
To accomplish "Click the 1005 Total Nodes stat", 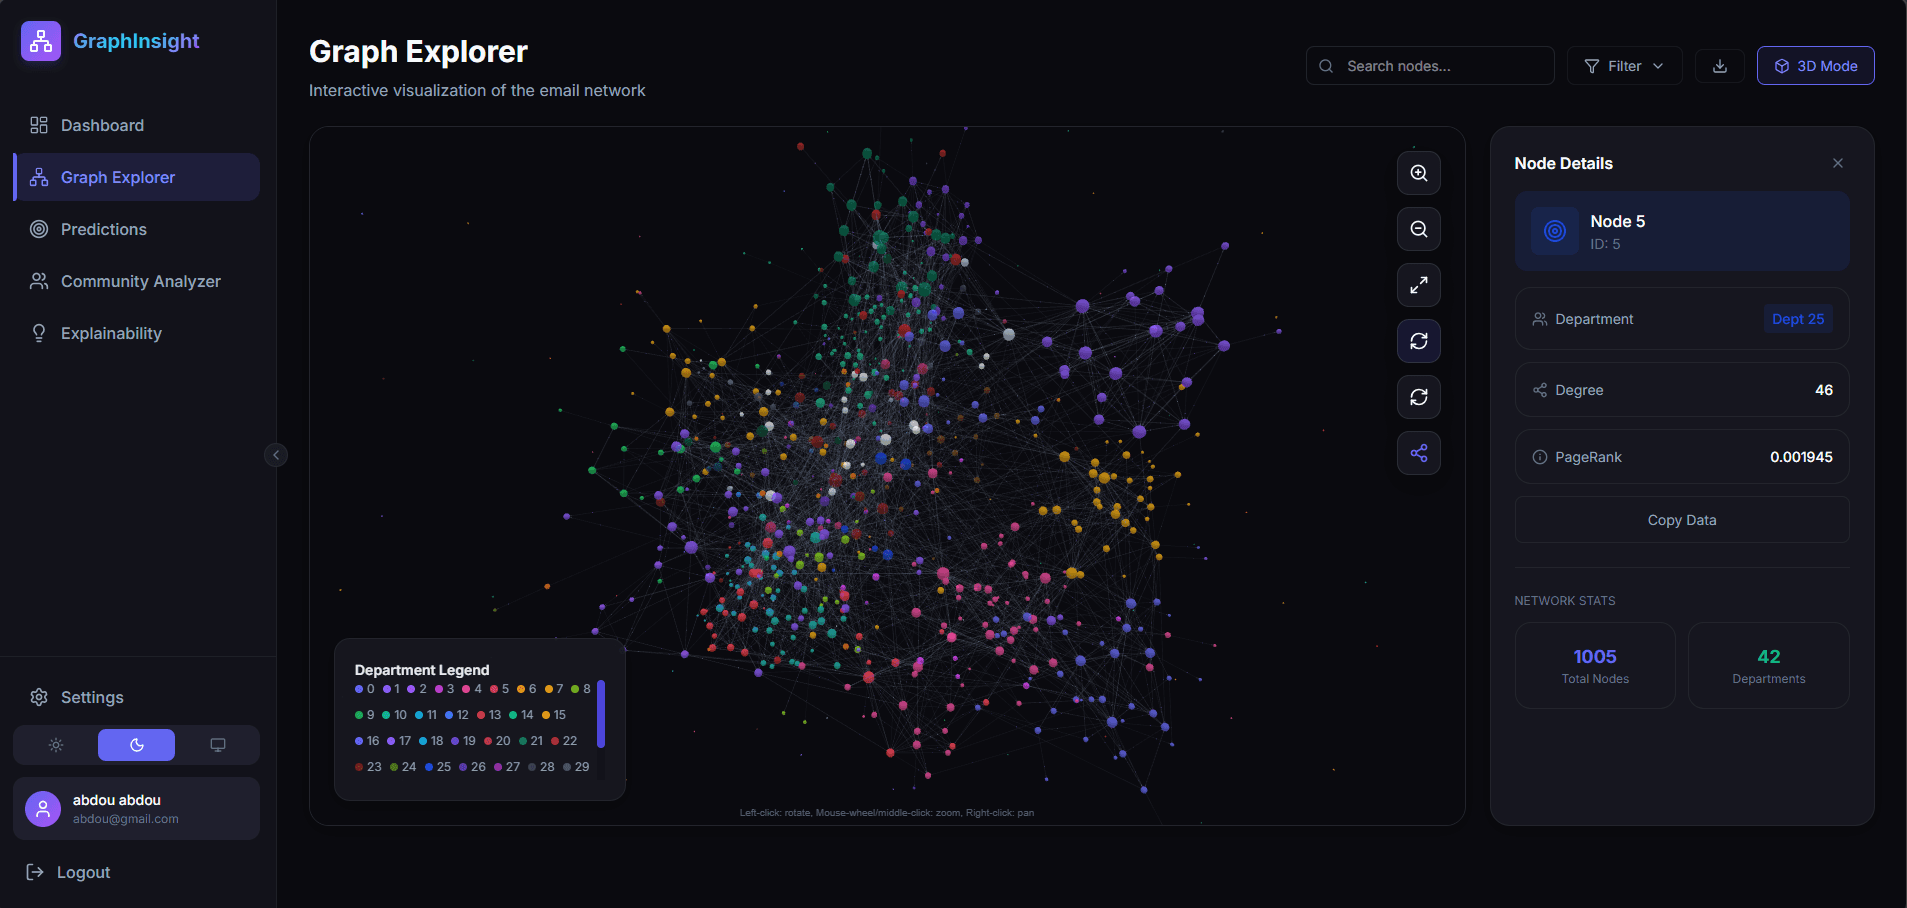I will tap(1595, 666).
